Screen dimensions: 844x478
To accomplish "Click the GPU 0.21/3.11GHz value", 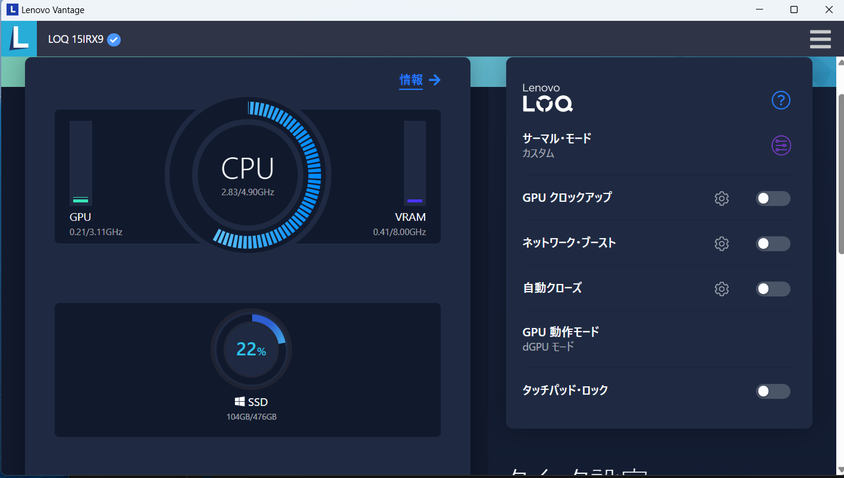I will pos(96,232).
